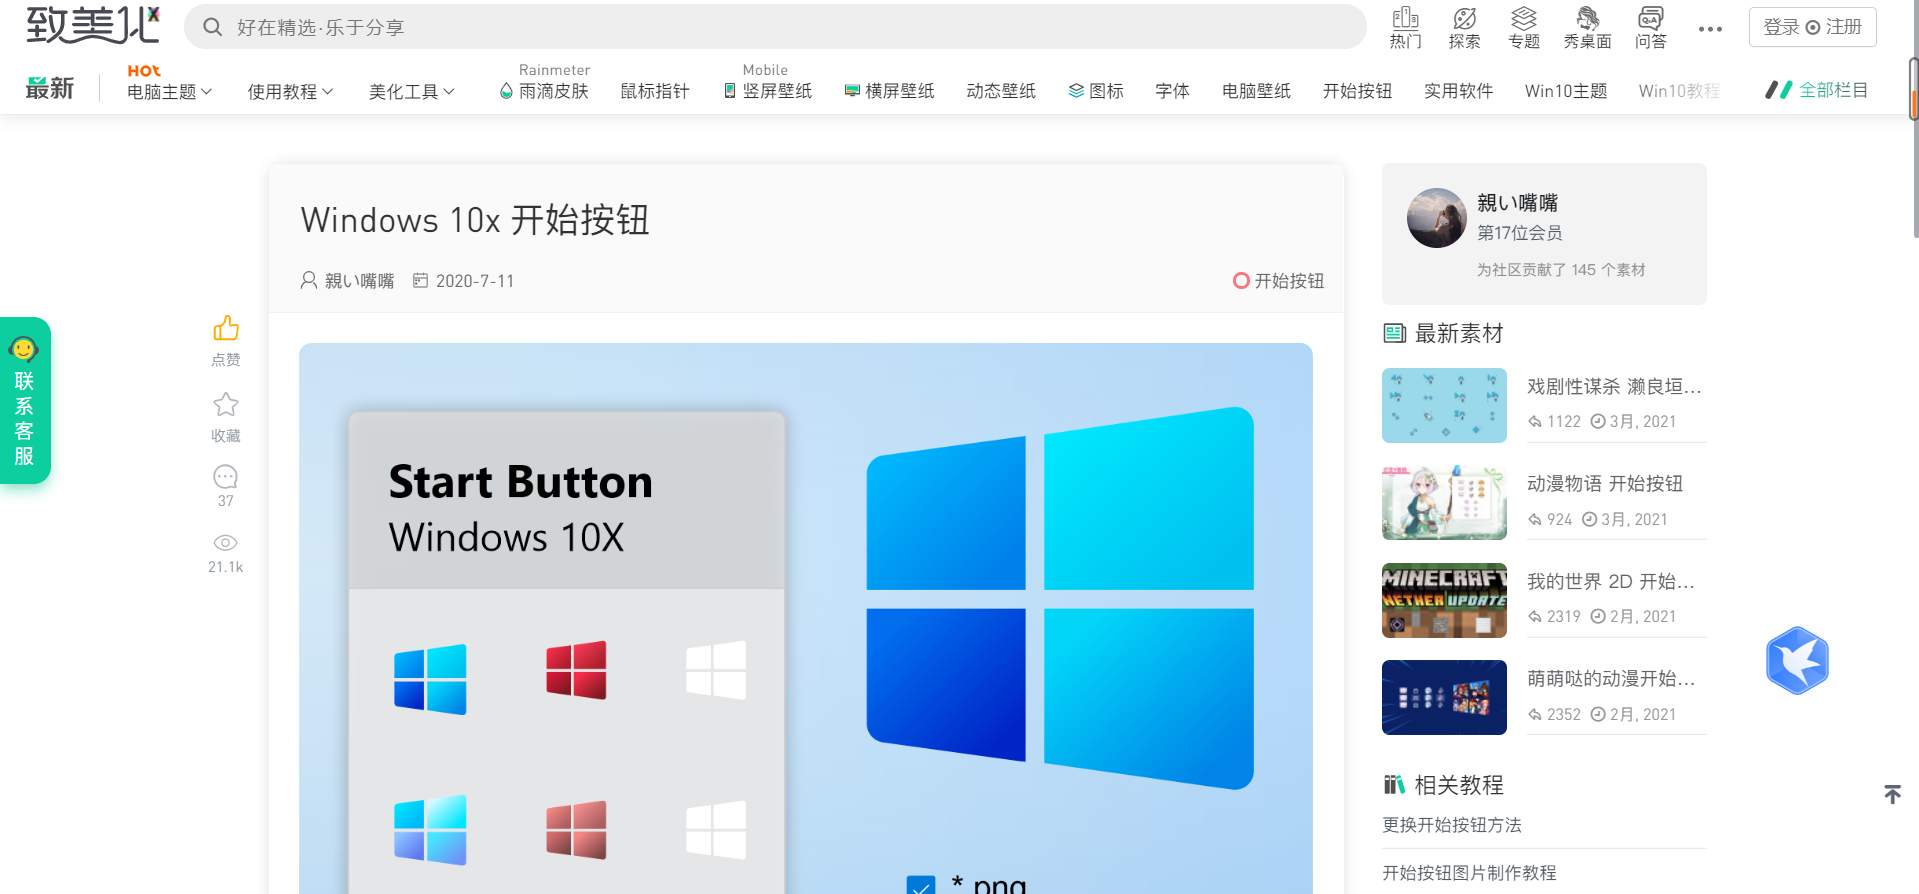Click the 萌萌哒 dark blue thumbnail

1444,697
